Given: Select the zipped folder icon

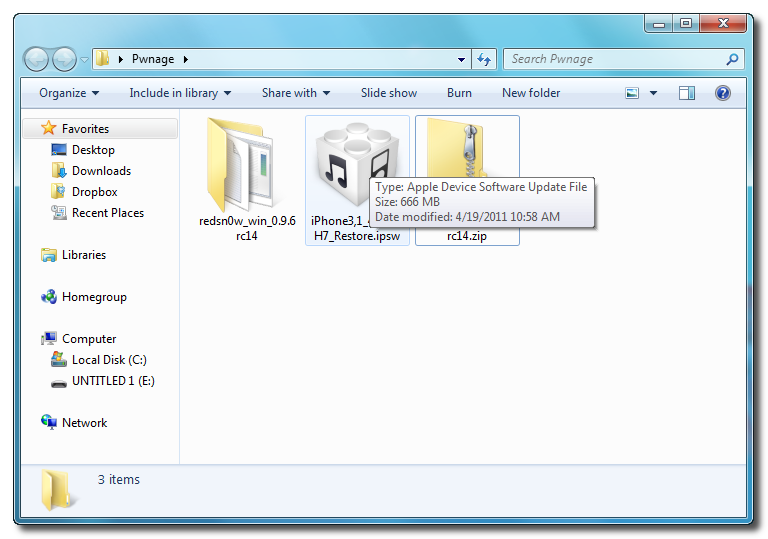Looking at the screenshot, I should (456, 147).
